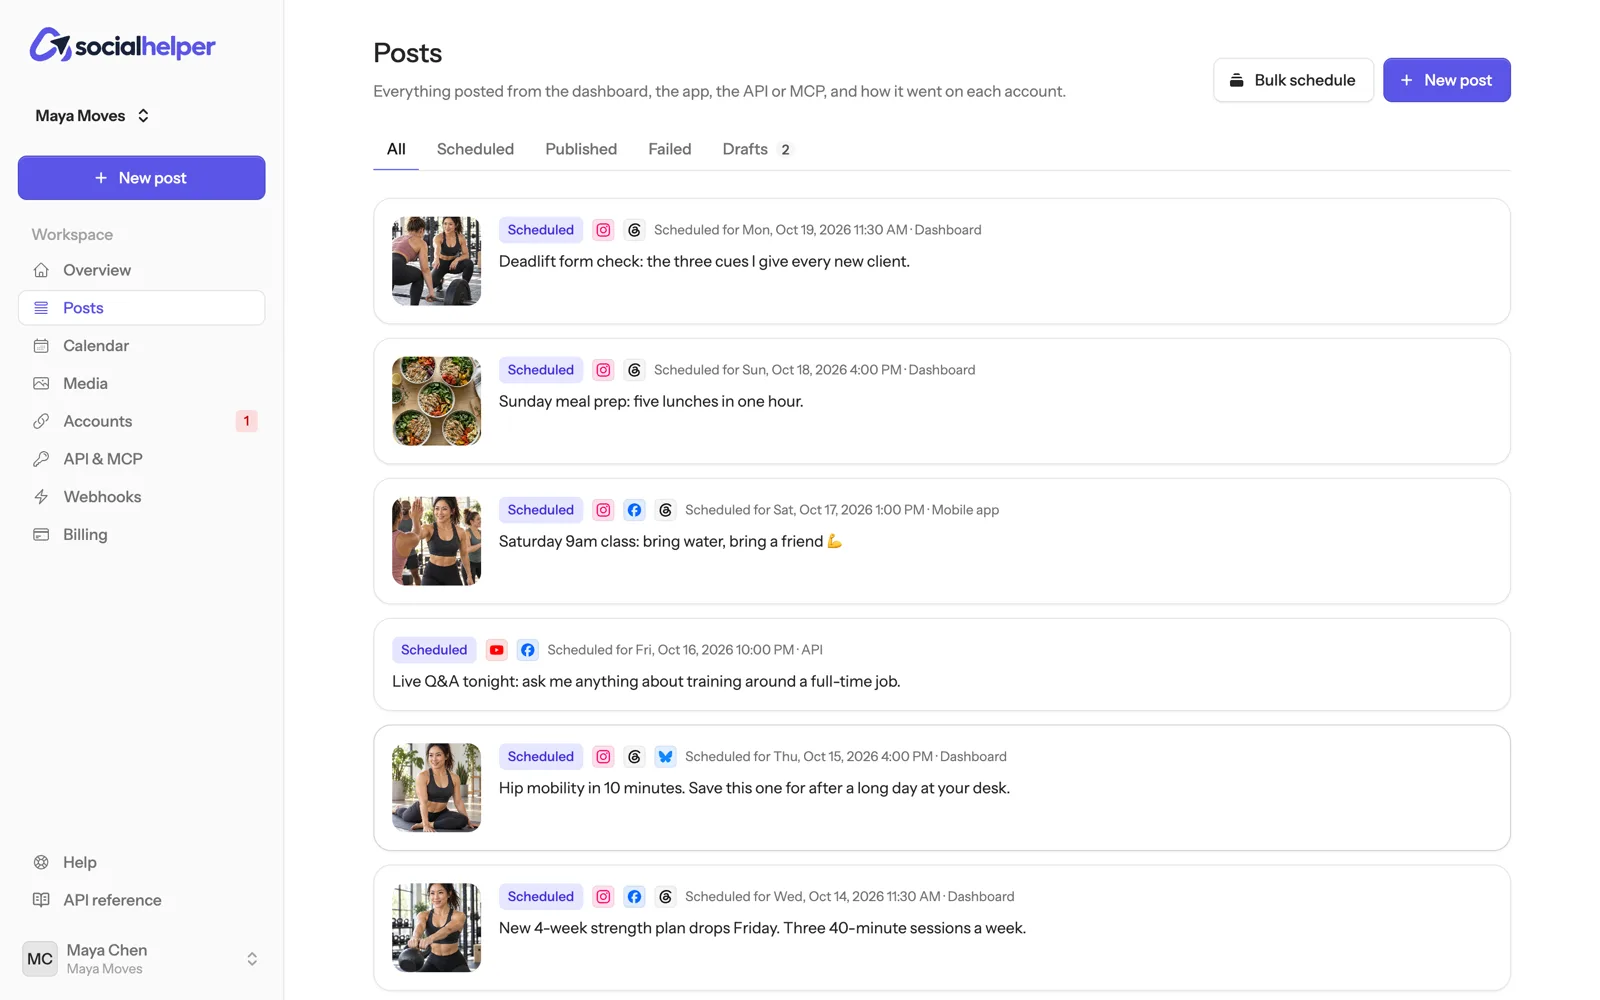This screenshot has width=1600, height=1000.
Task: Open the Hip mobility post thumbnail
Action: coord(436,787)
